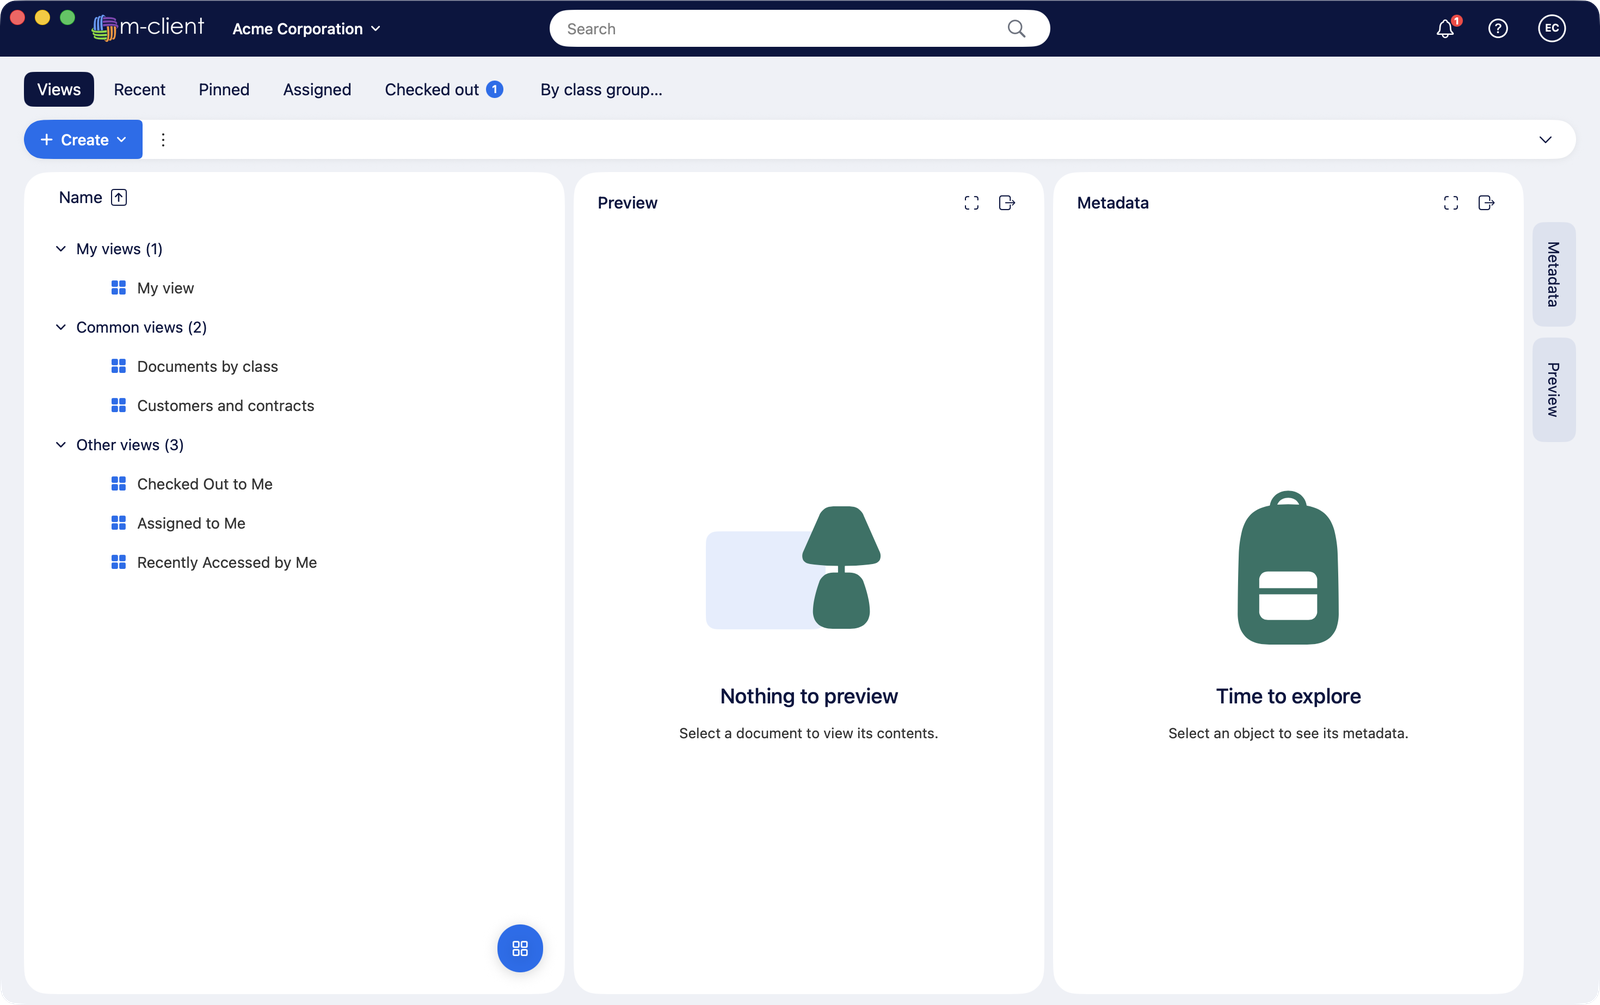This screenshot has height=1005, width=1600.
Task: Open the notifications bell
Action: (1445, 29)
